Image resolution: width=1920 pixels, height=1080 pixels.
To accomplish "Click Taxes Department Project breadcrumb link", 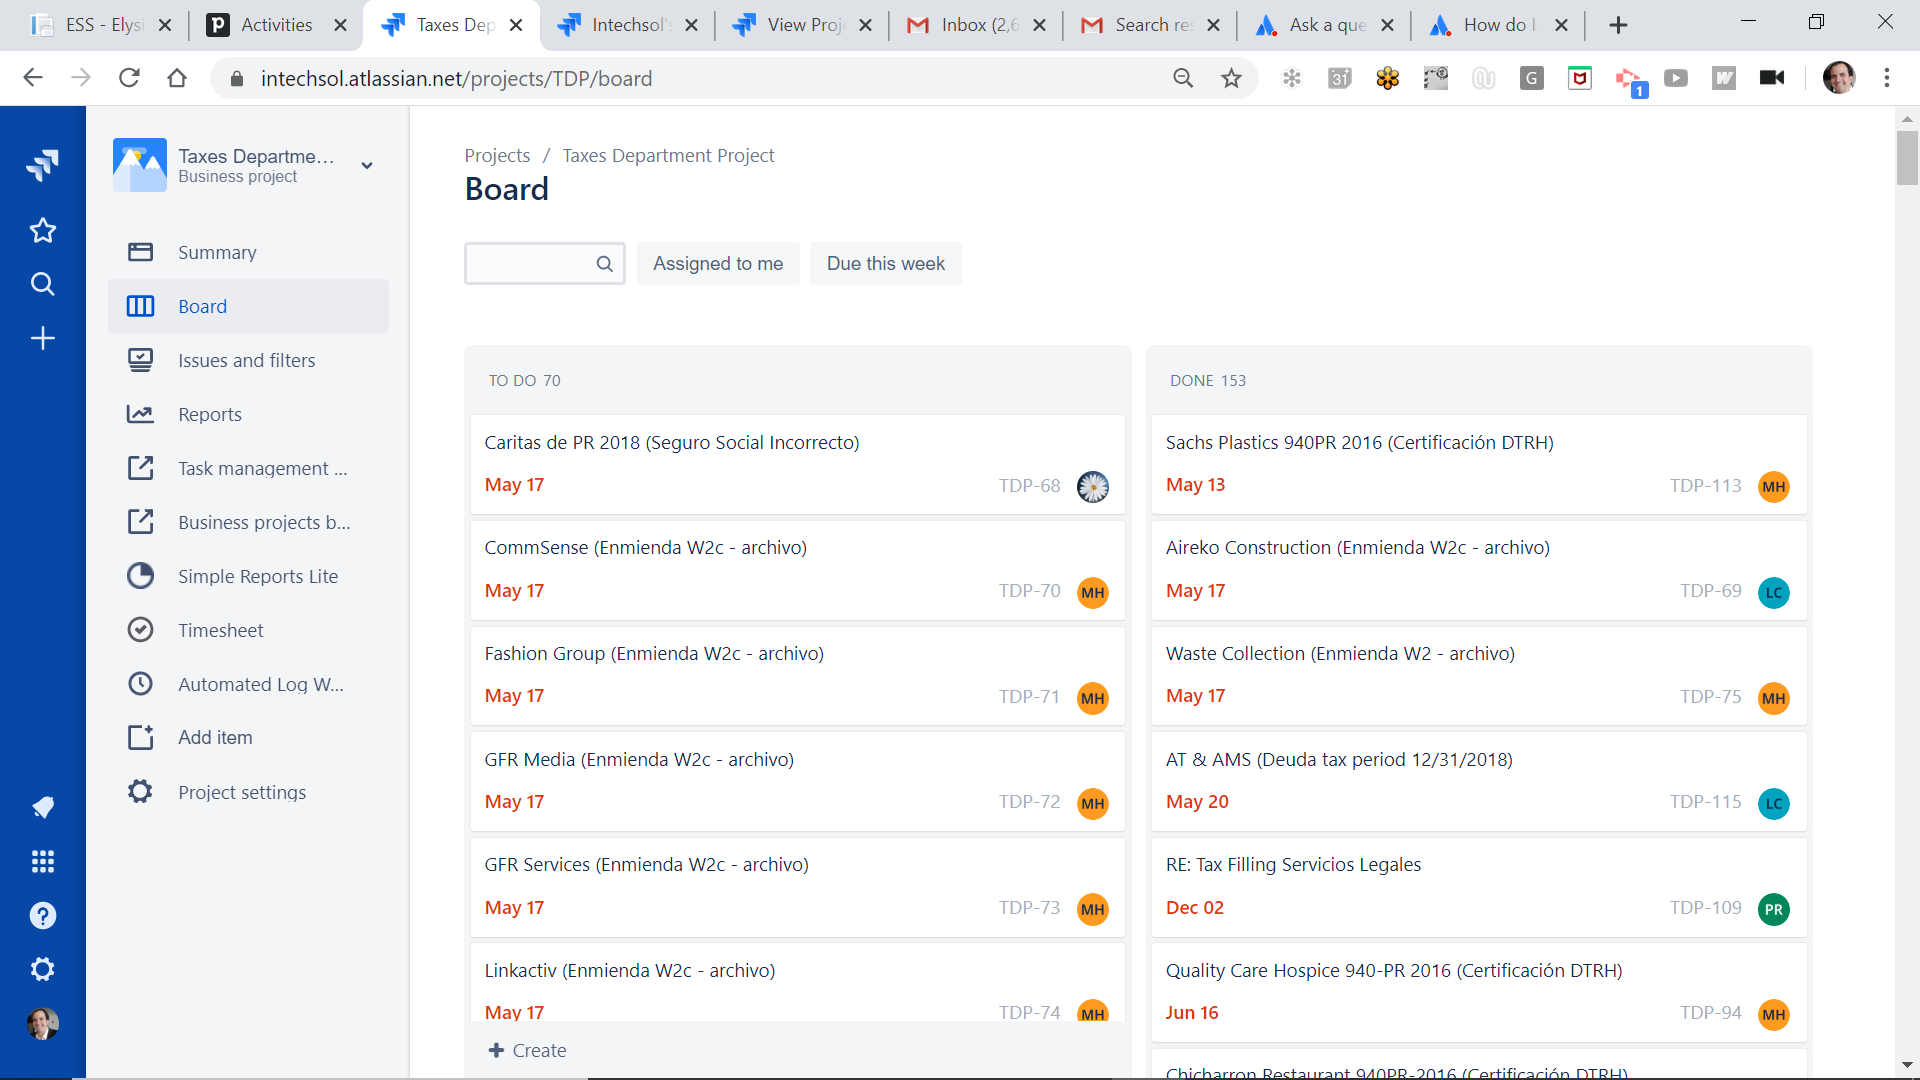I will pos(668,155).
